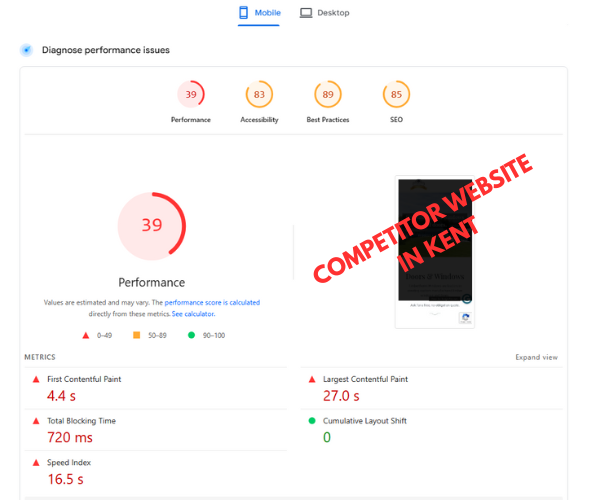Click the red triangle next to First Contentful Paint

tap(36, 379)
